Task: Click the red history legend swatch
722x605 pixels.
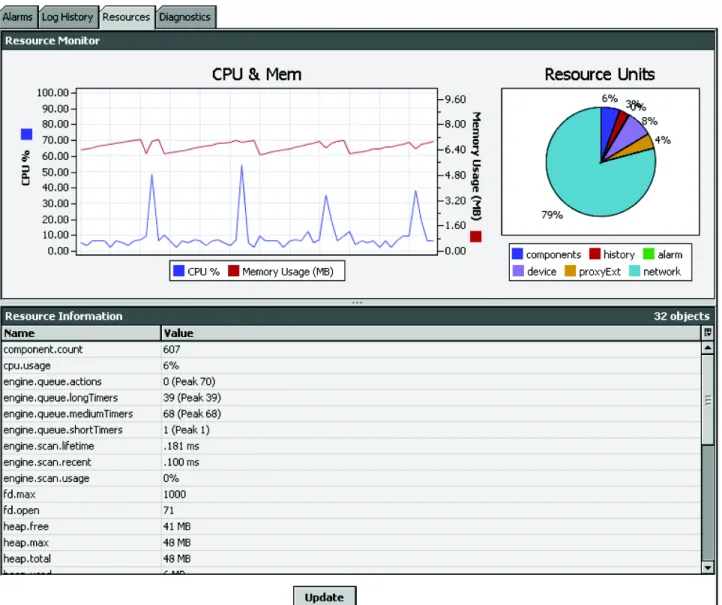Action: [x=594, y=254]
